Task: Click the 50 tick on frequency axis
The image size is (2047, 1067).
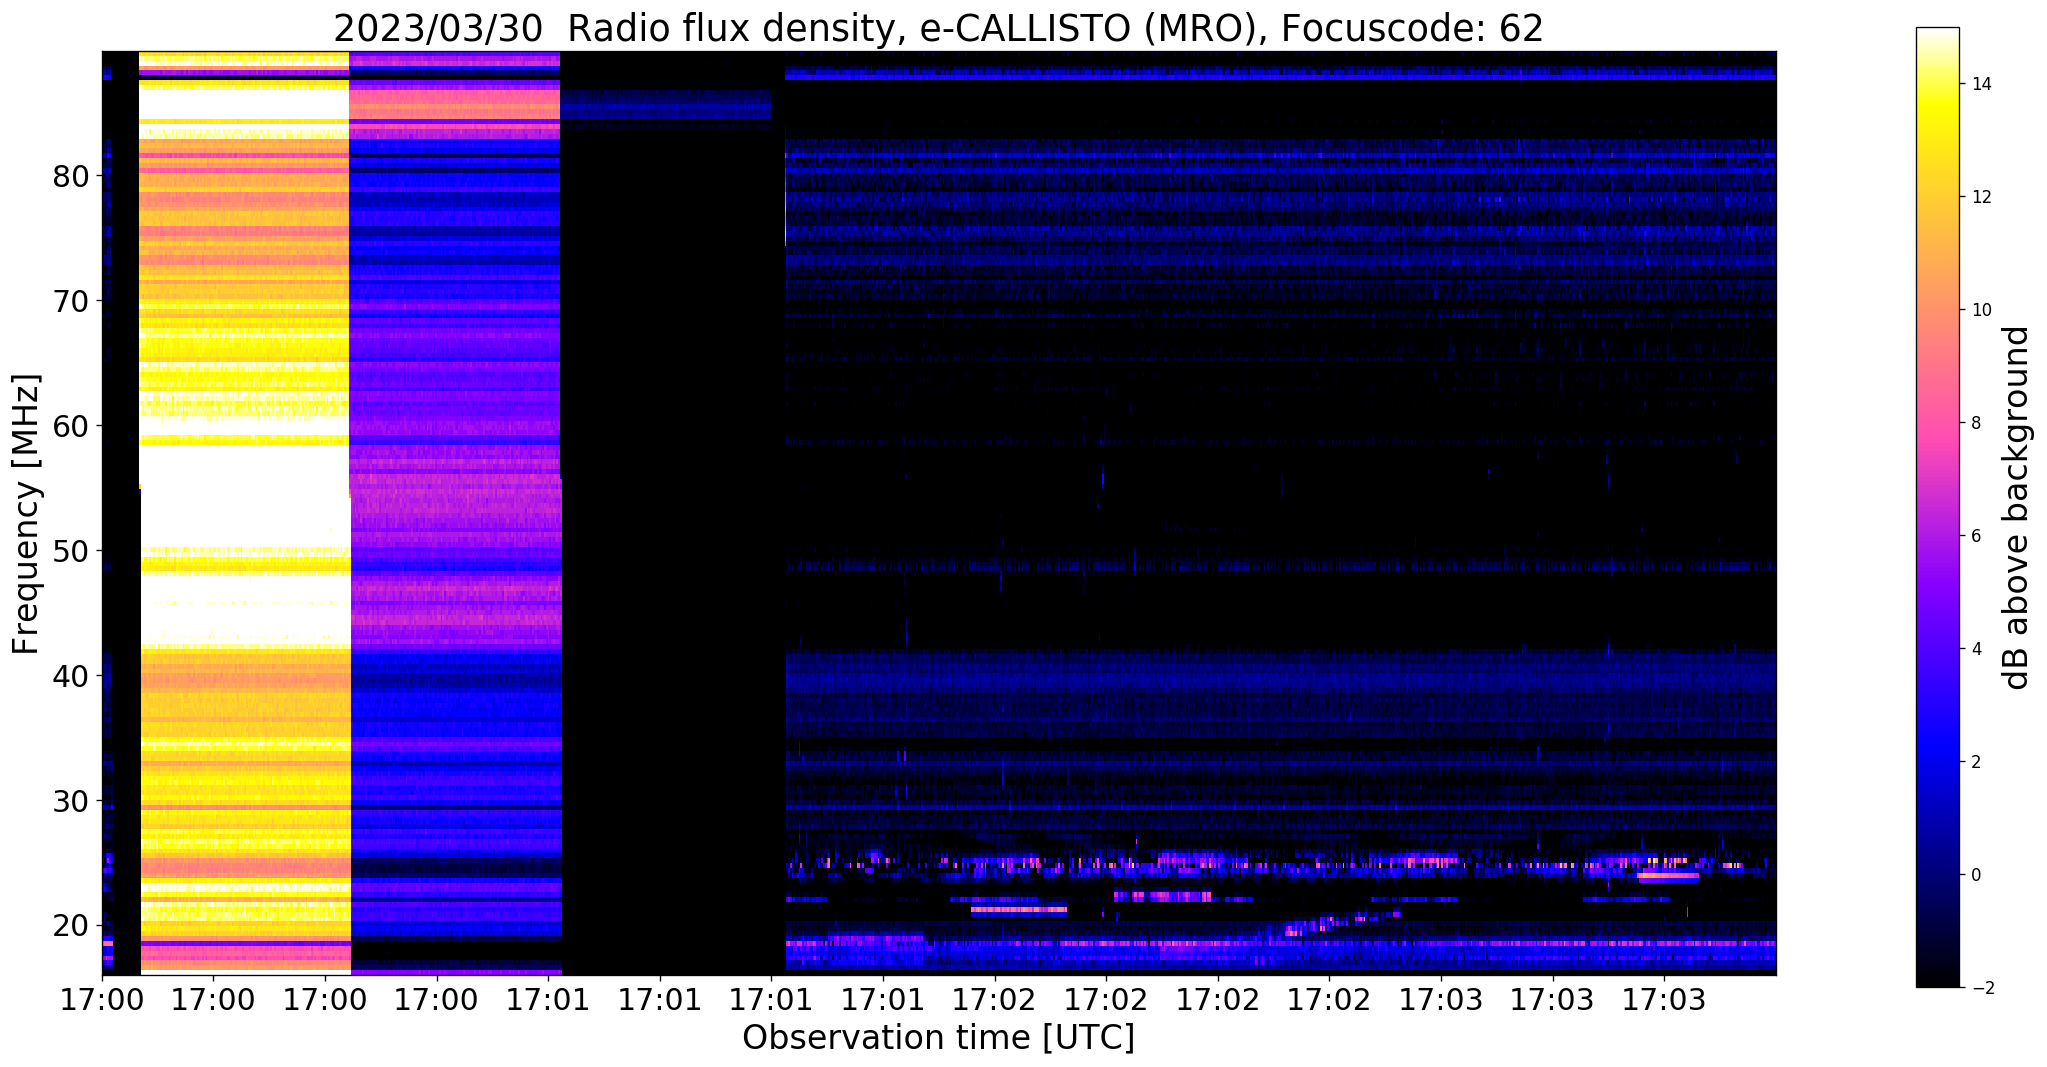Action: [x=71, y=551]
